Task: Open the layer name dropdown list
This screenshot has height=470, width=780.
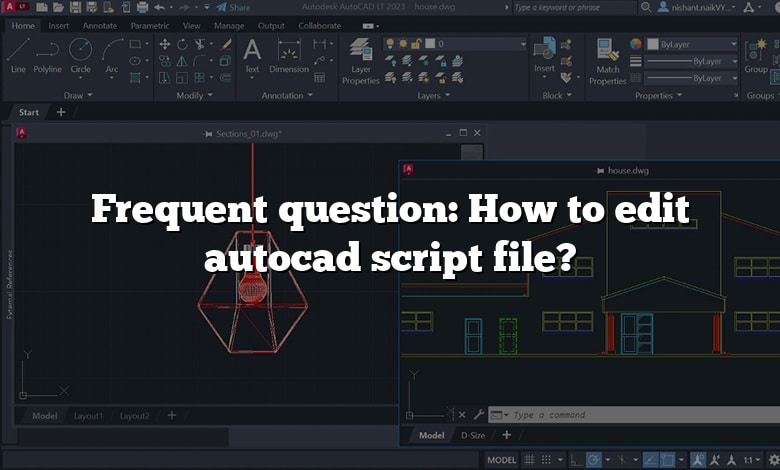Action: click(523, 44)
